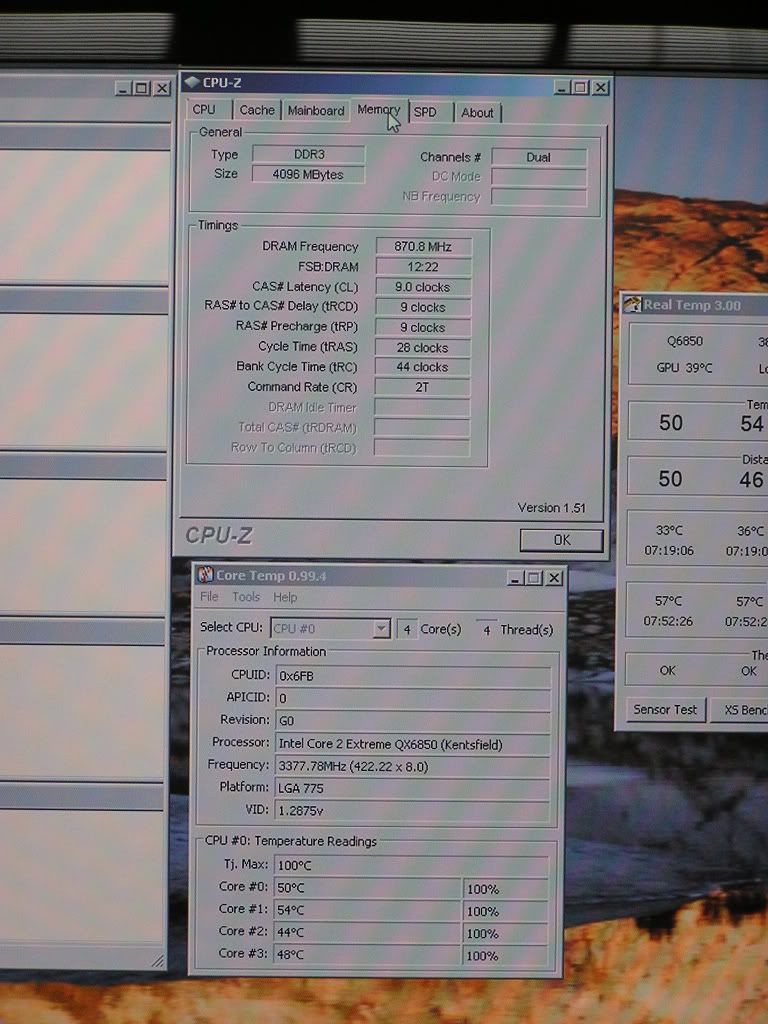
Task: Open the Tools menu in Core Temp
Action: coord(246,597)
